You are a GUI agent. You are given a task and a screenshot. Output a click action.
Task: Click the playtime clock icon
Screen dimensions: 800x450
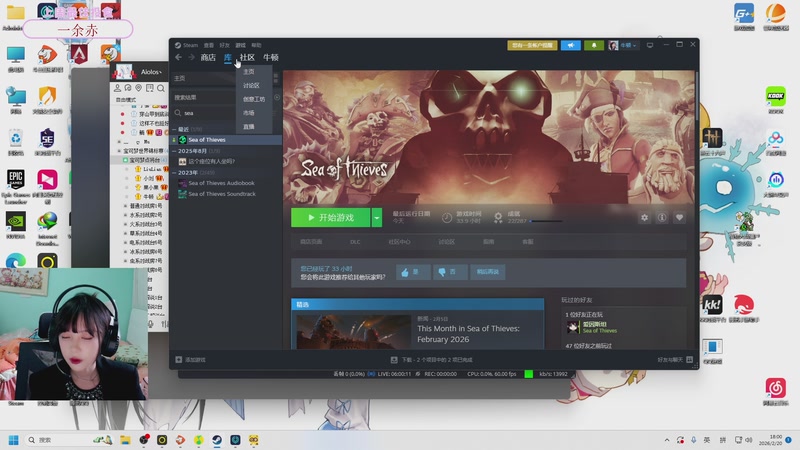coord(446,218)
